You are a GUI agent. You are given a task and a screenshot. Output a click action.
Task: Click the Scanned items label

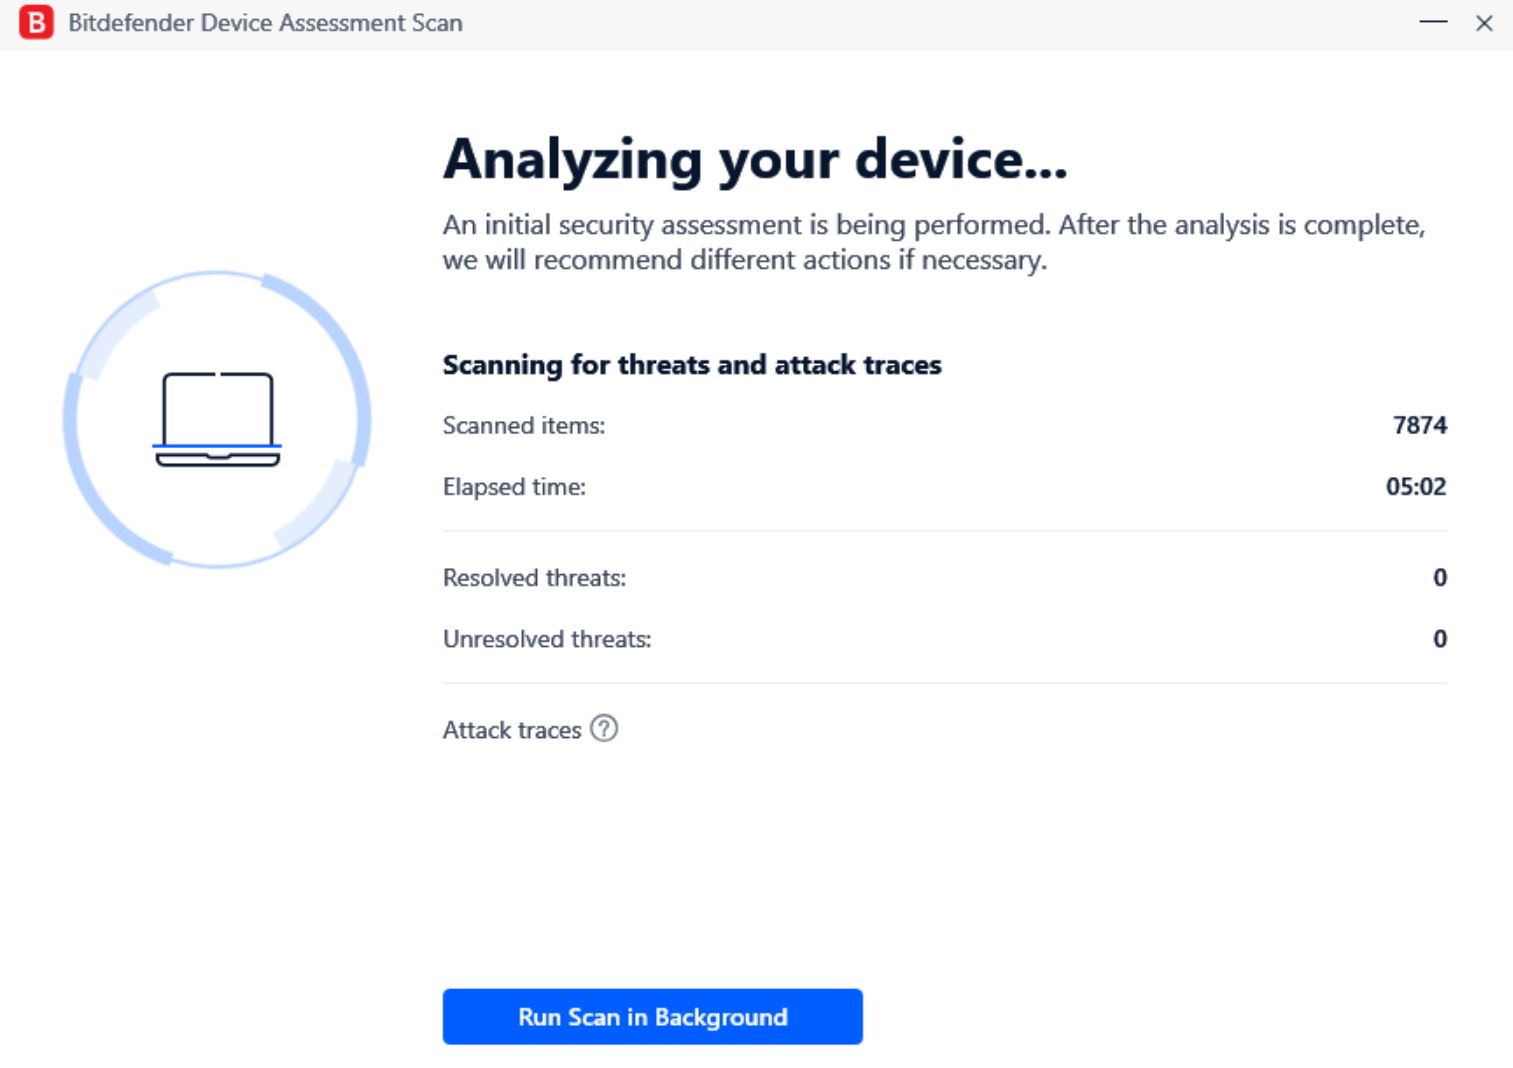click(524, 425)
